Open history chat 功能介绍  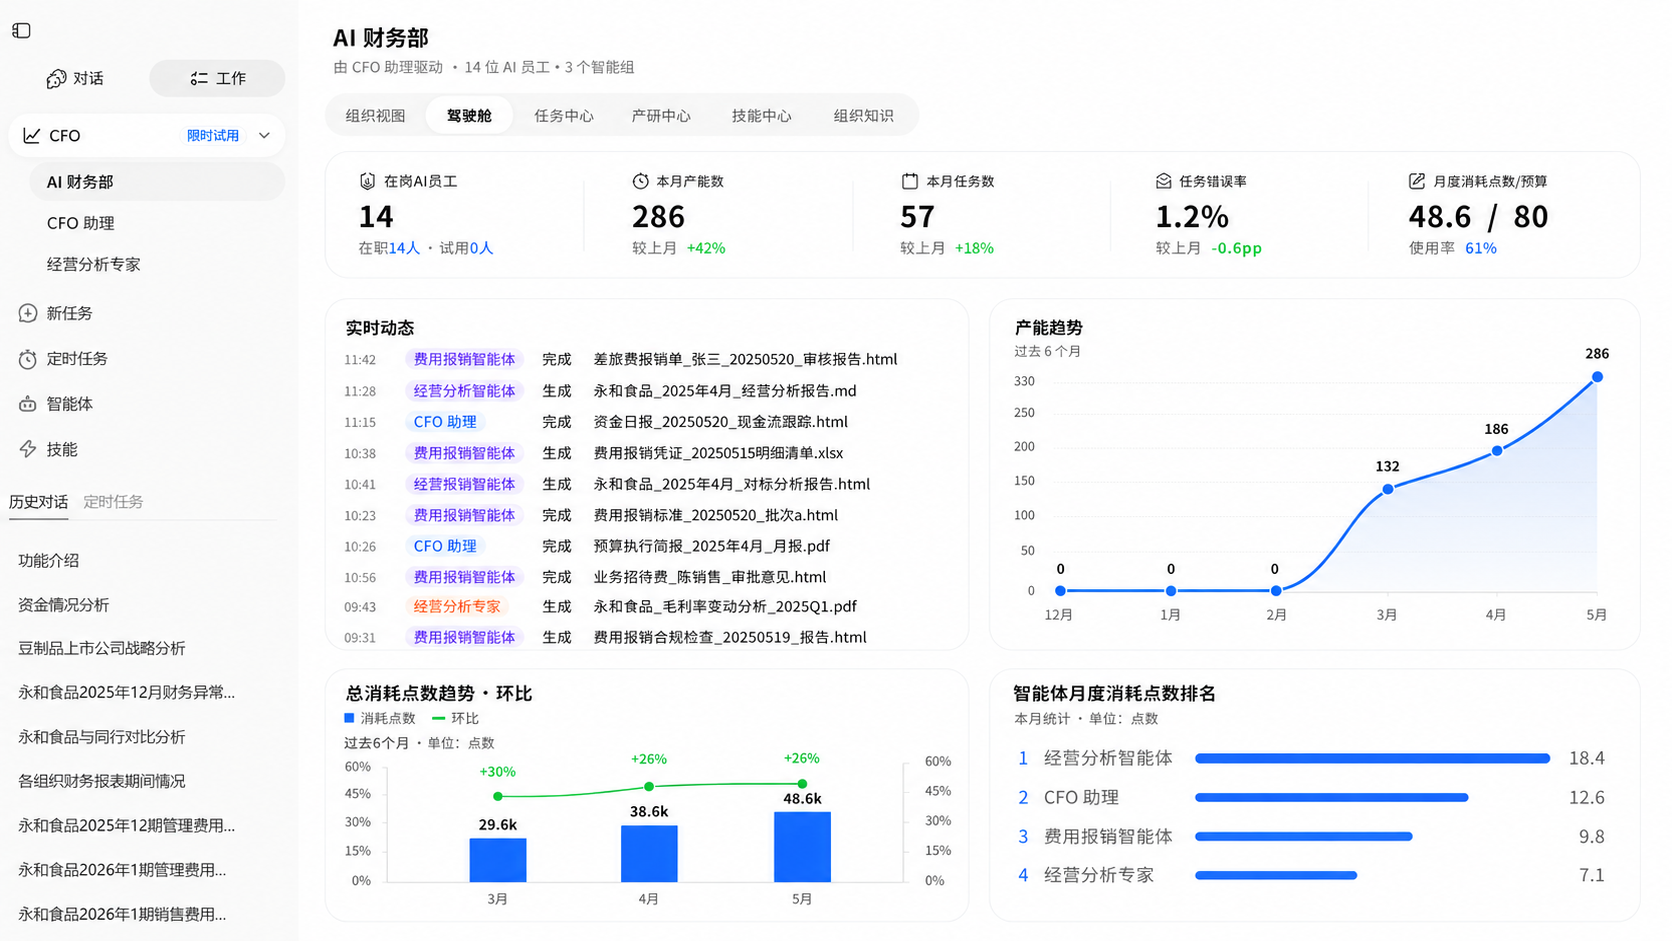(x=48, y=561)
